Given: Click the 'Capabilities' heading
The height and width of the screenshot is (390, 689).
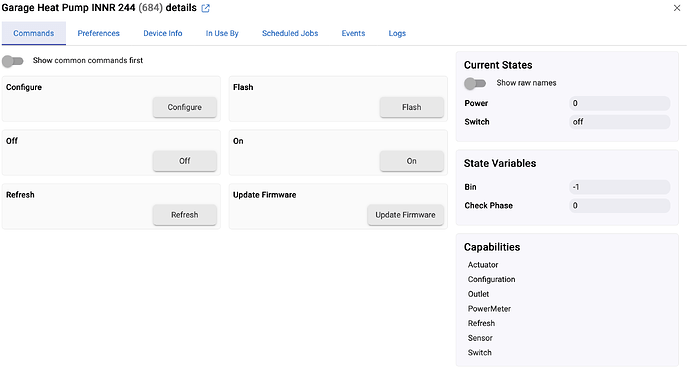Looking at the screenshot, I should [x=492, y=247].
